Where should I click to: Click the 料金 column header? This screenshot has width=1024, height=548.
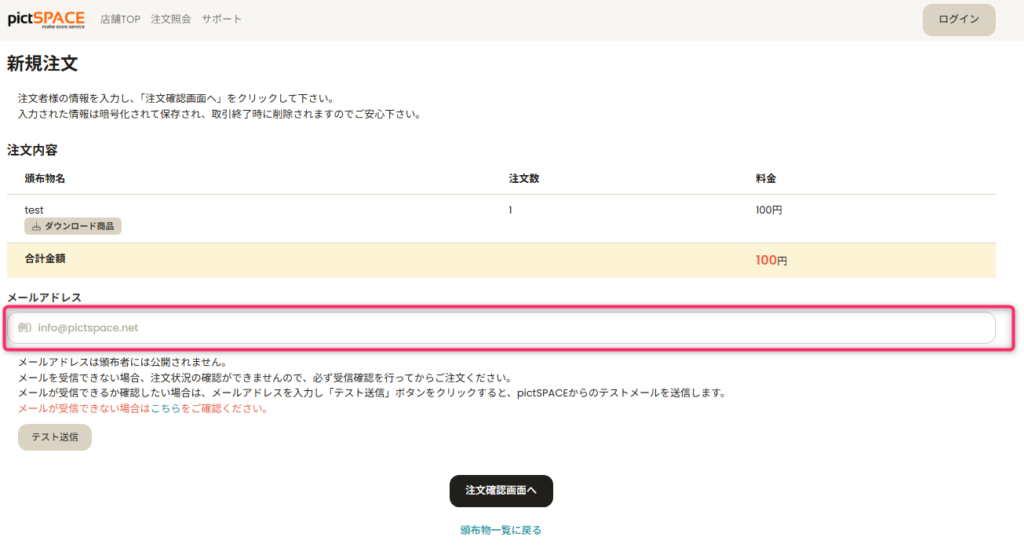click(x=766, y=178)
